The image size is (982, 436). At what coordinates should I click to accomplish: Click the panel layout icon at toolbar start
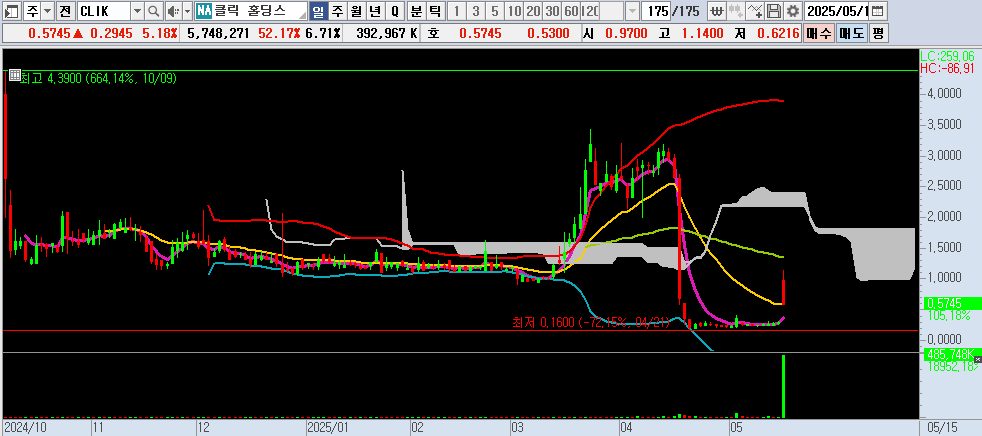[12, 11]
